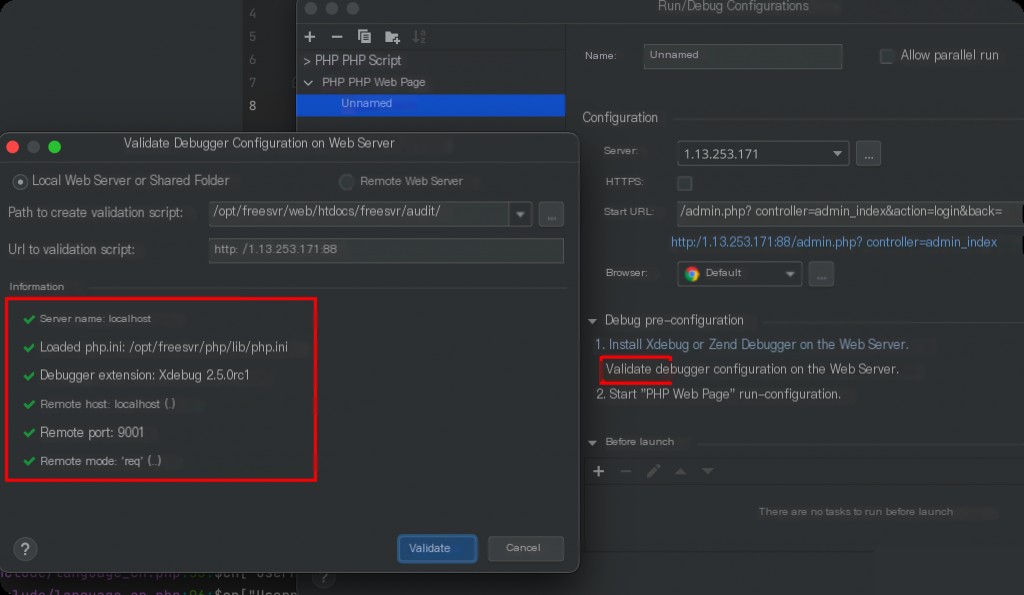
Task: Open help in validation dialog
Action: tap(25, 549)
